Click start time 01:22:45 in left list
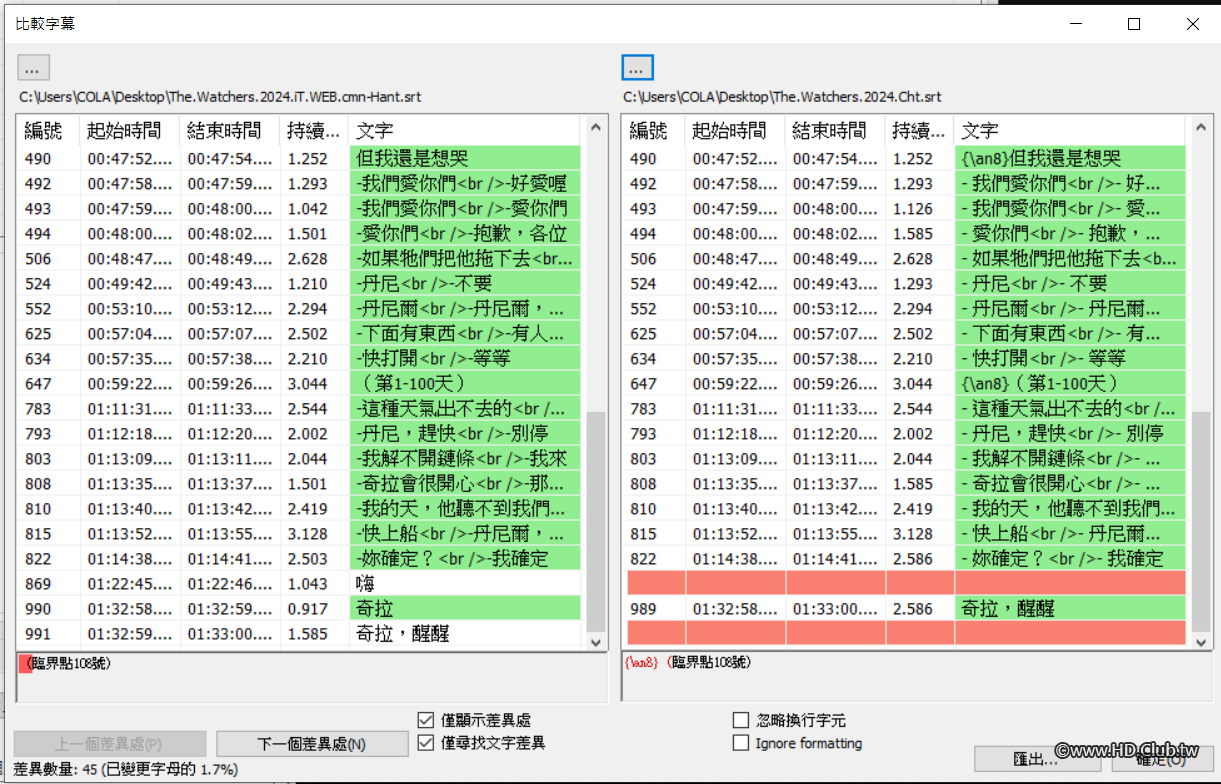This screenshot has height=784, width=1221. (130, 583)
